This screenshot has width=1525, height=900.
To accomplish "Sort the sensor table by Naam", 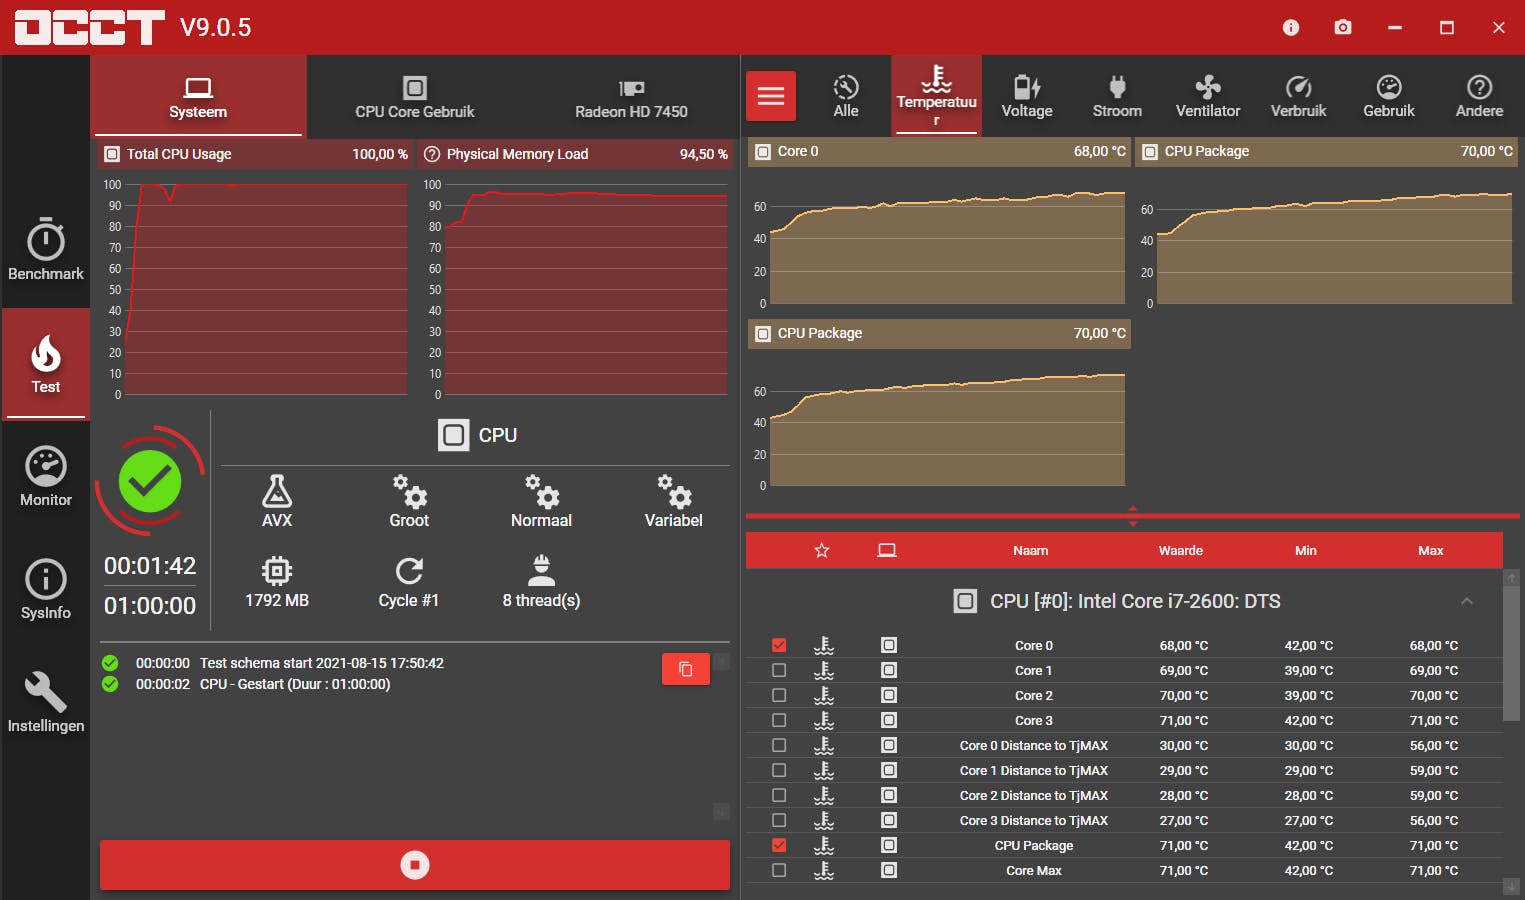I will tap(1031, 550).
